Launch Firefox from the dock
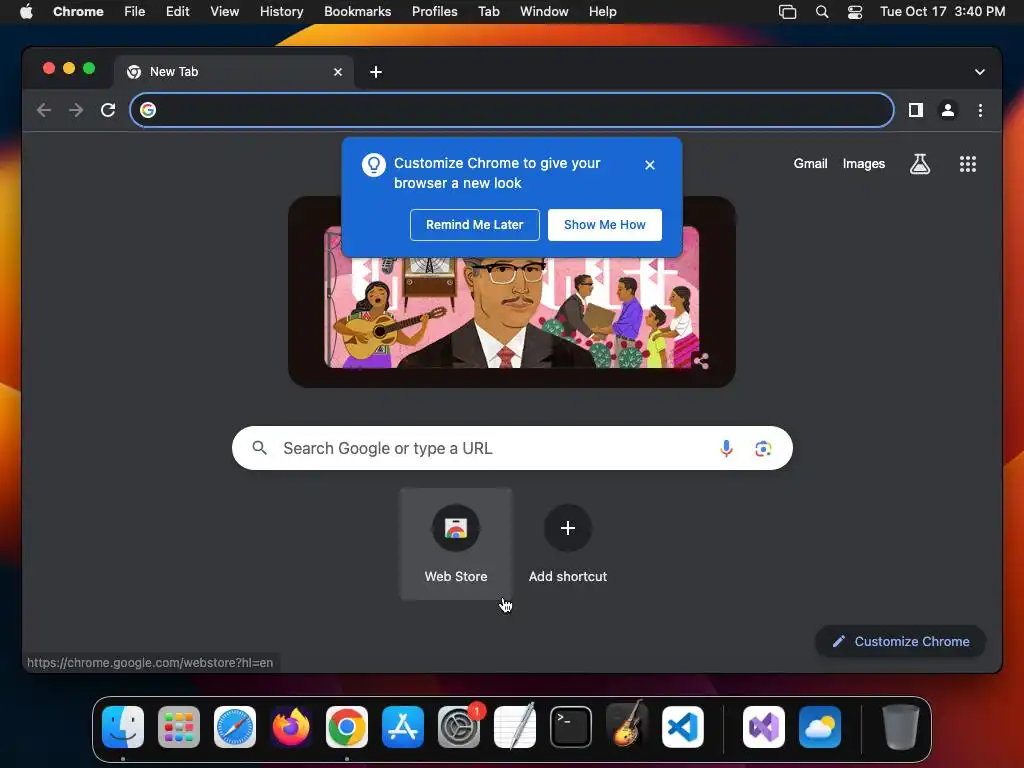 [291, 727]
